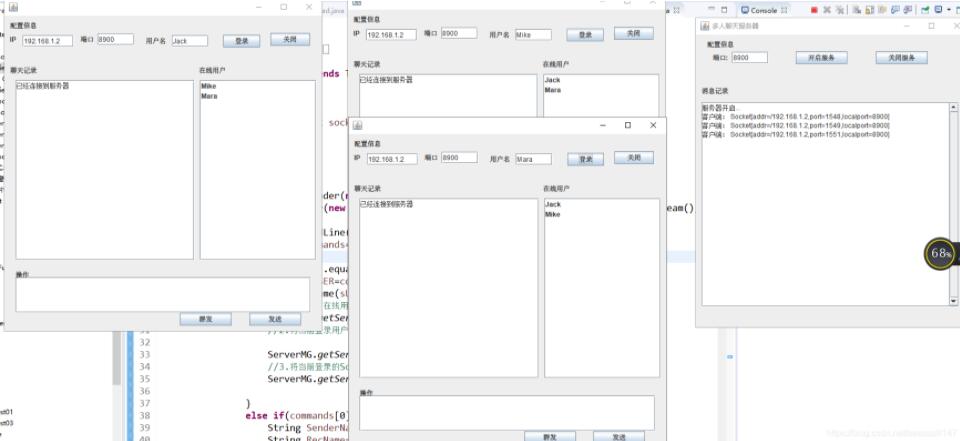Click the chart icon in server window title

(x=705, y=26)
